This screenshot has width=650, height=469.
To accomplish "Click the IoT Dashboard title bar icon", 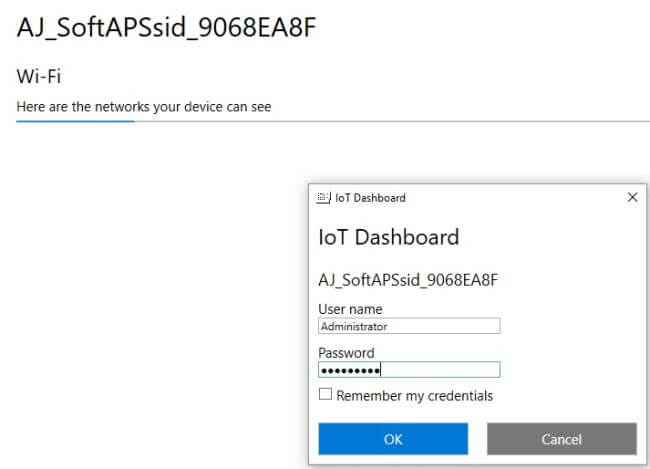I will 322,198.
